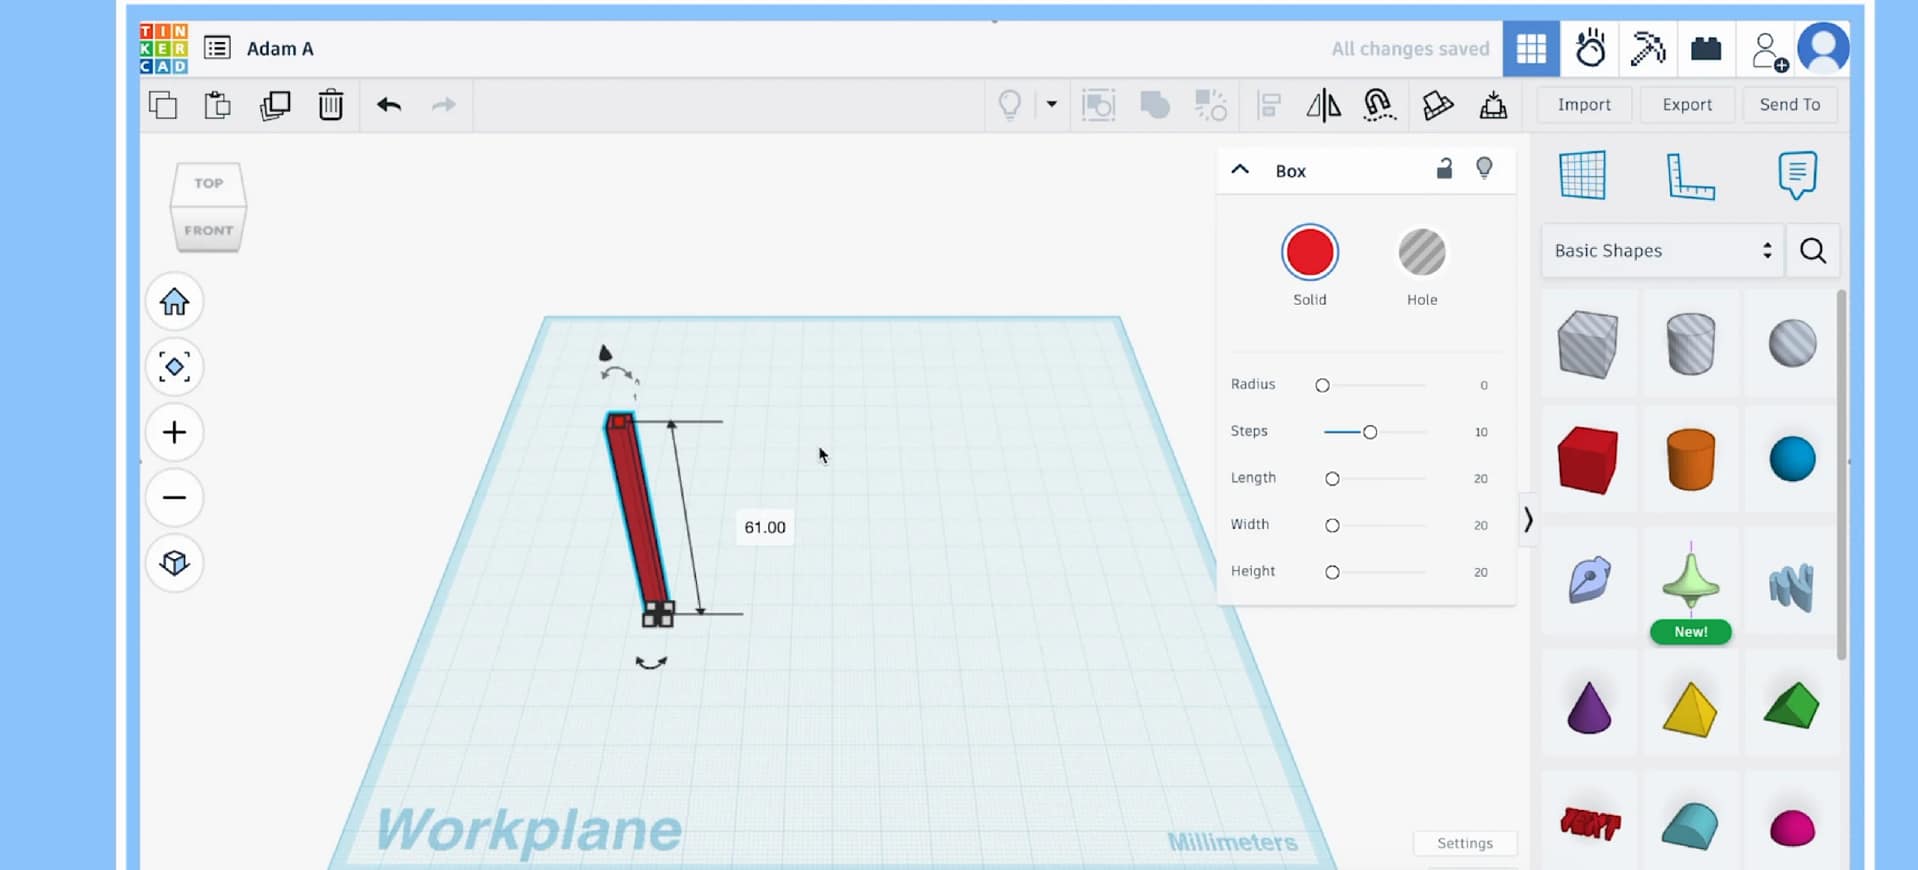Click the shapes panel scrollbar

[x=1841, y=475]
